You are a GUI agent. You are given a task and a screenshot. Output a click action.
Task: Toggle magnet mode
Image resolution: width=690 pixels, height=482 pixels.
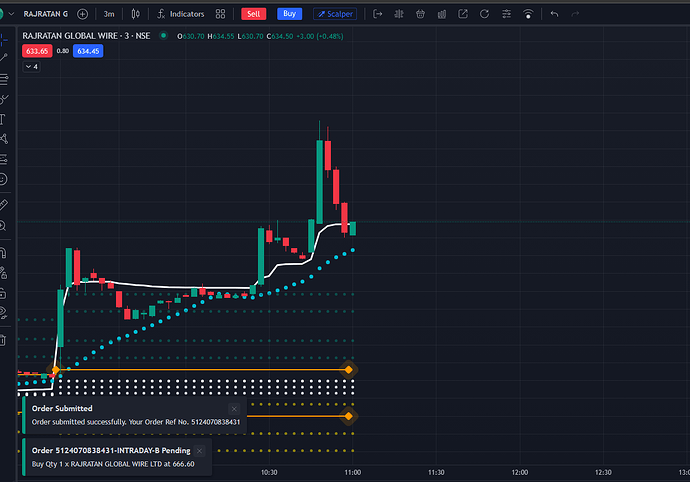coord(4,253)
